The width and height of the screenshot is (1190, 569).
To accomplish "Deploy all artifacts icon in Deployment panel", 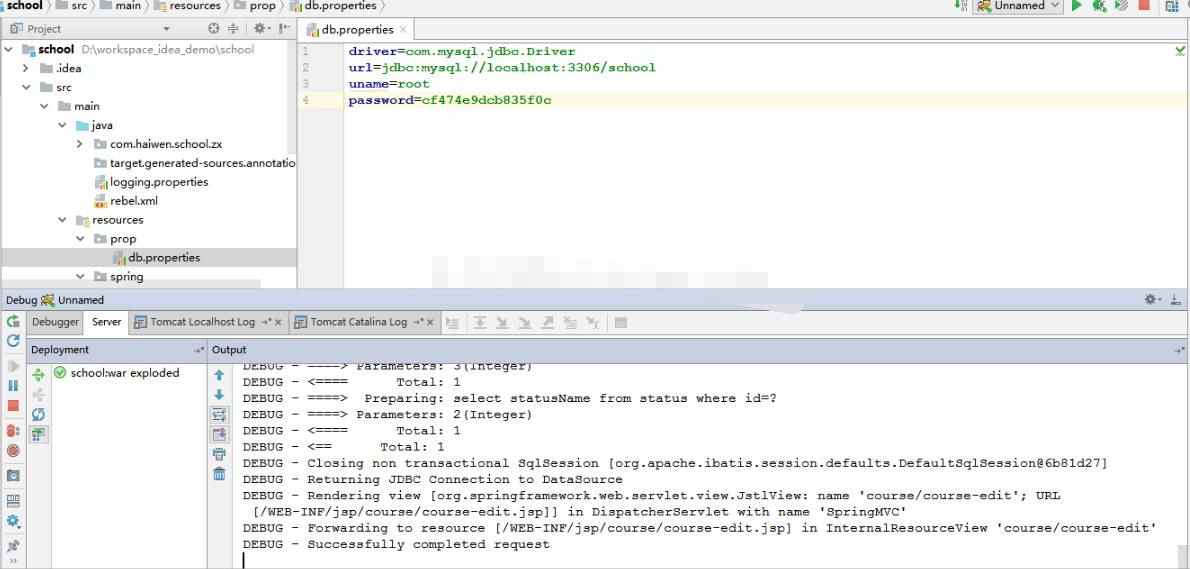I will (x=38, y=375).
